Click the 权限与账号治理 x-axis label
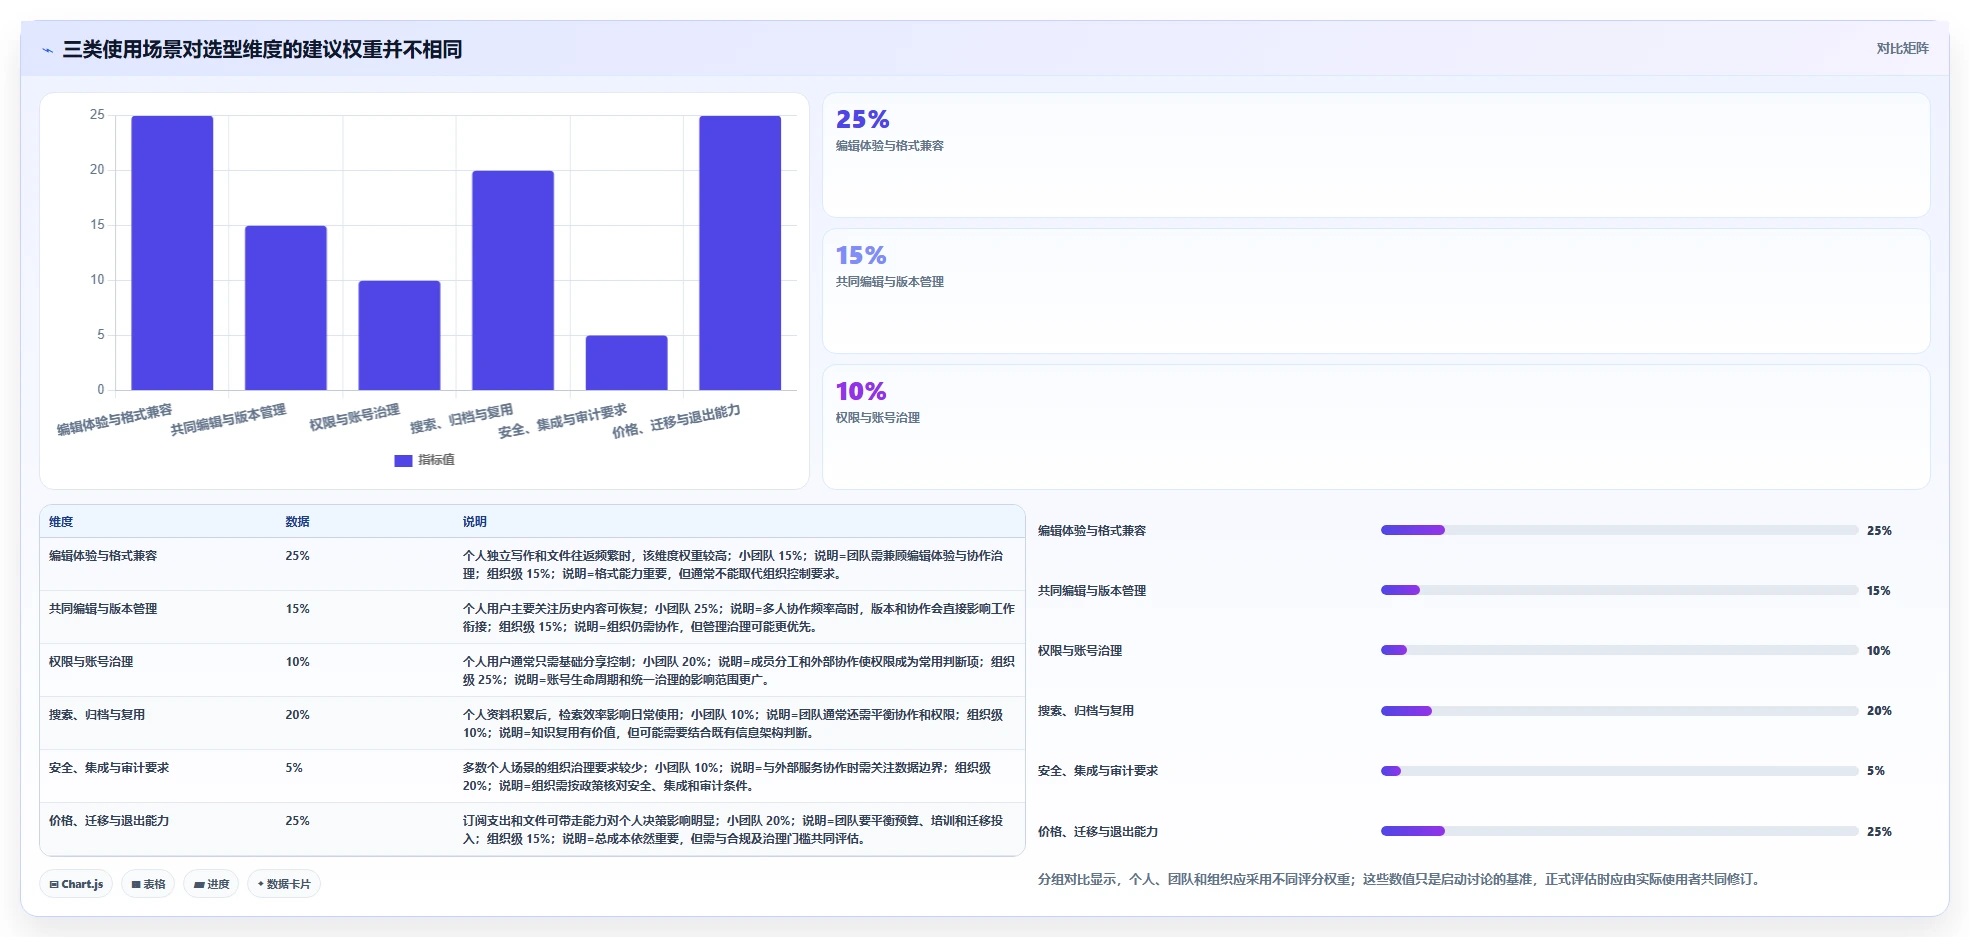 click(x=354, y=418)
